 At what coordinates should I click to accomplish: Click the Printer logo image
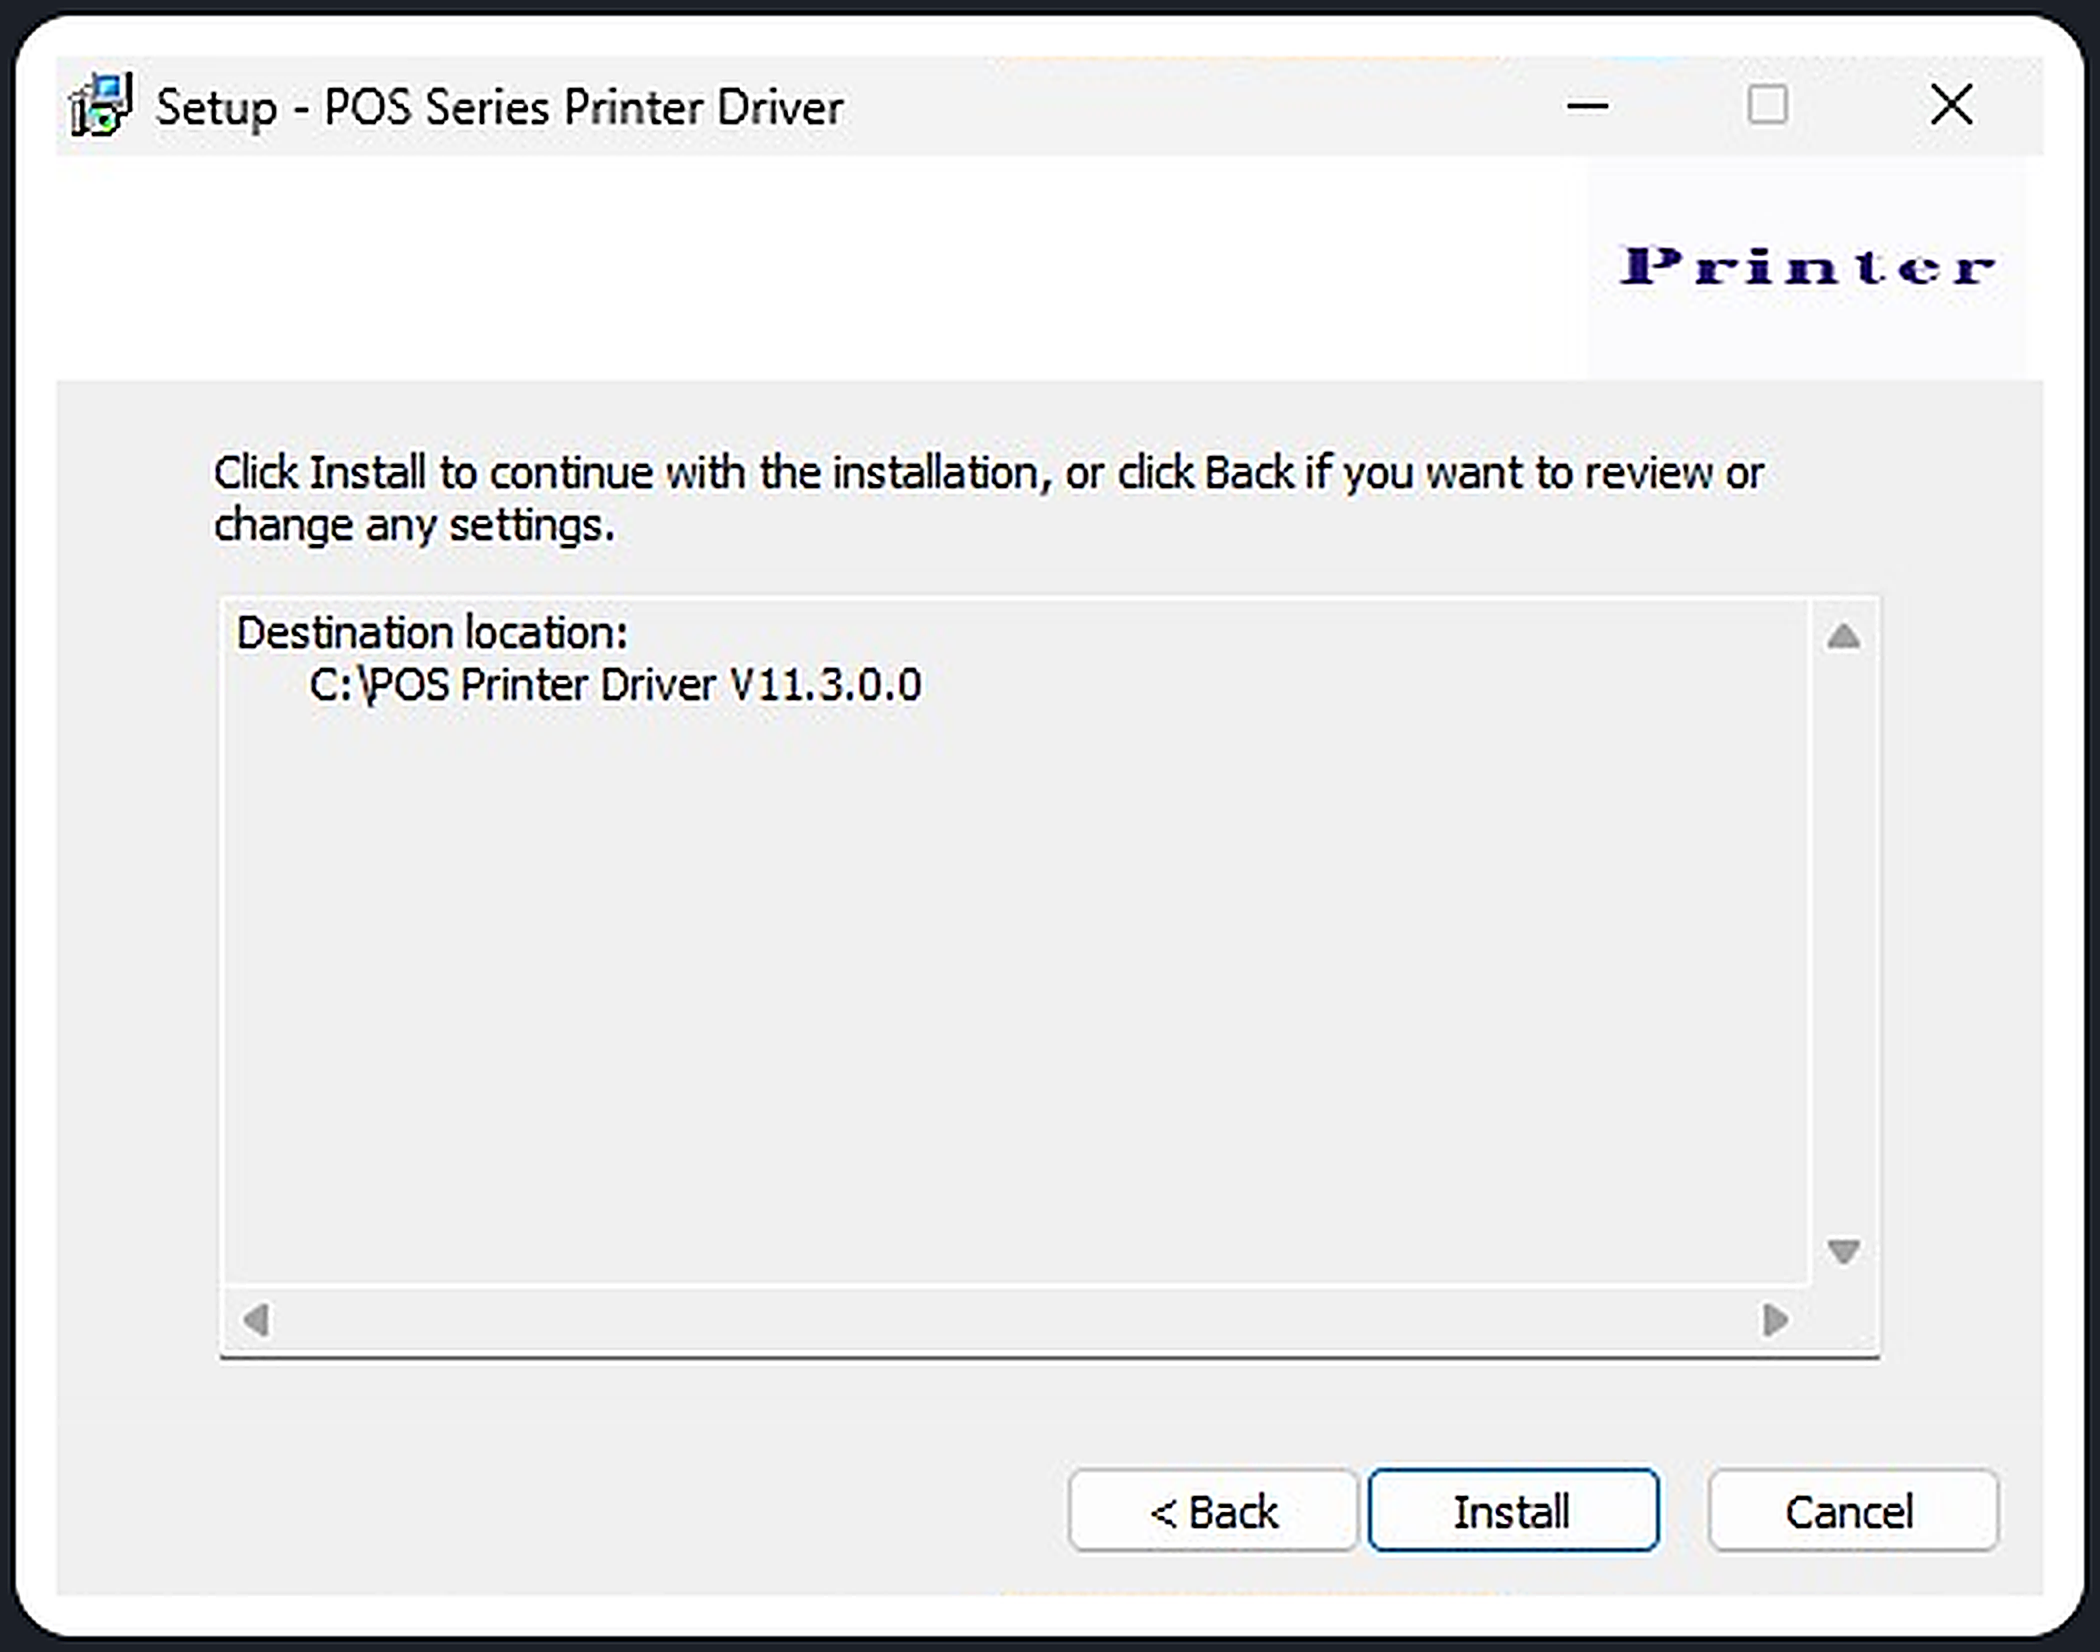1807,268
